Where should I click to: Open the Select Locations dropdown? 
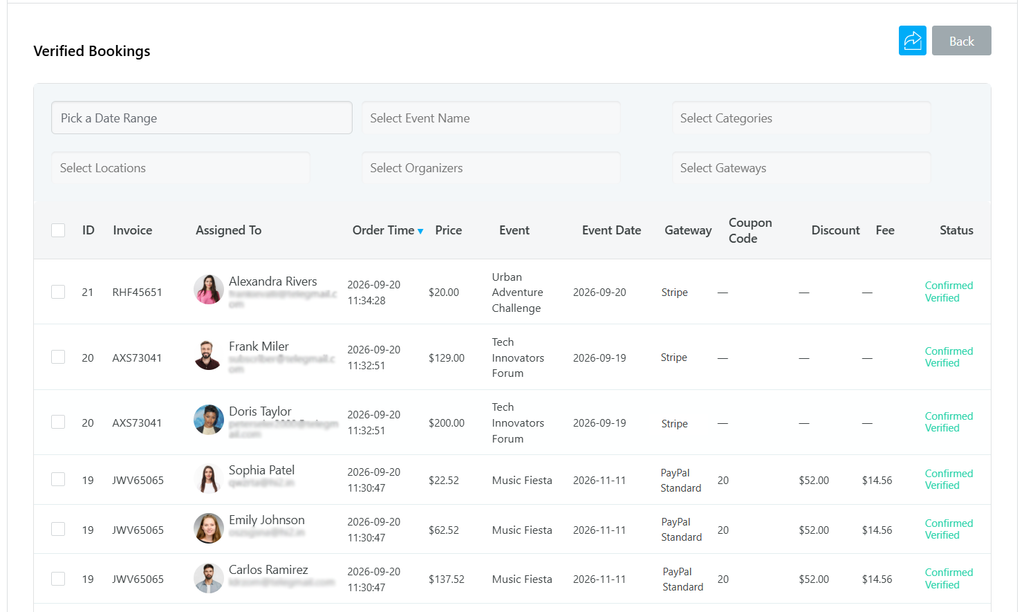[181, 168]
